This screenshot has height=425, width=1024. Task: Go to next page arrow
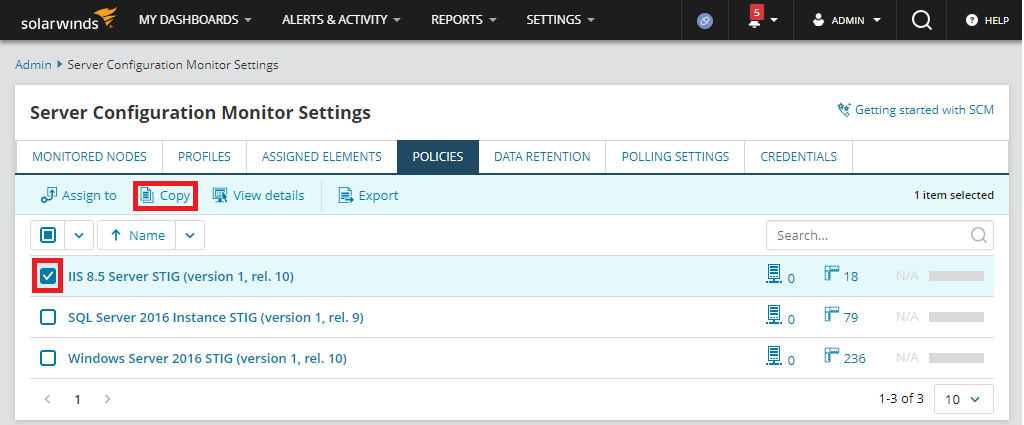click(108, 399)
